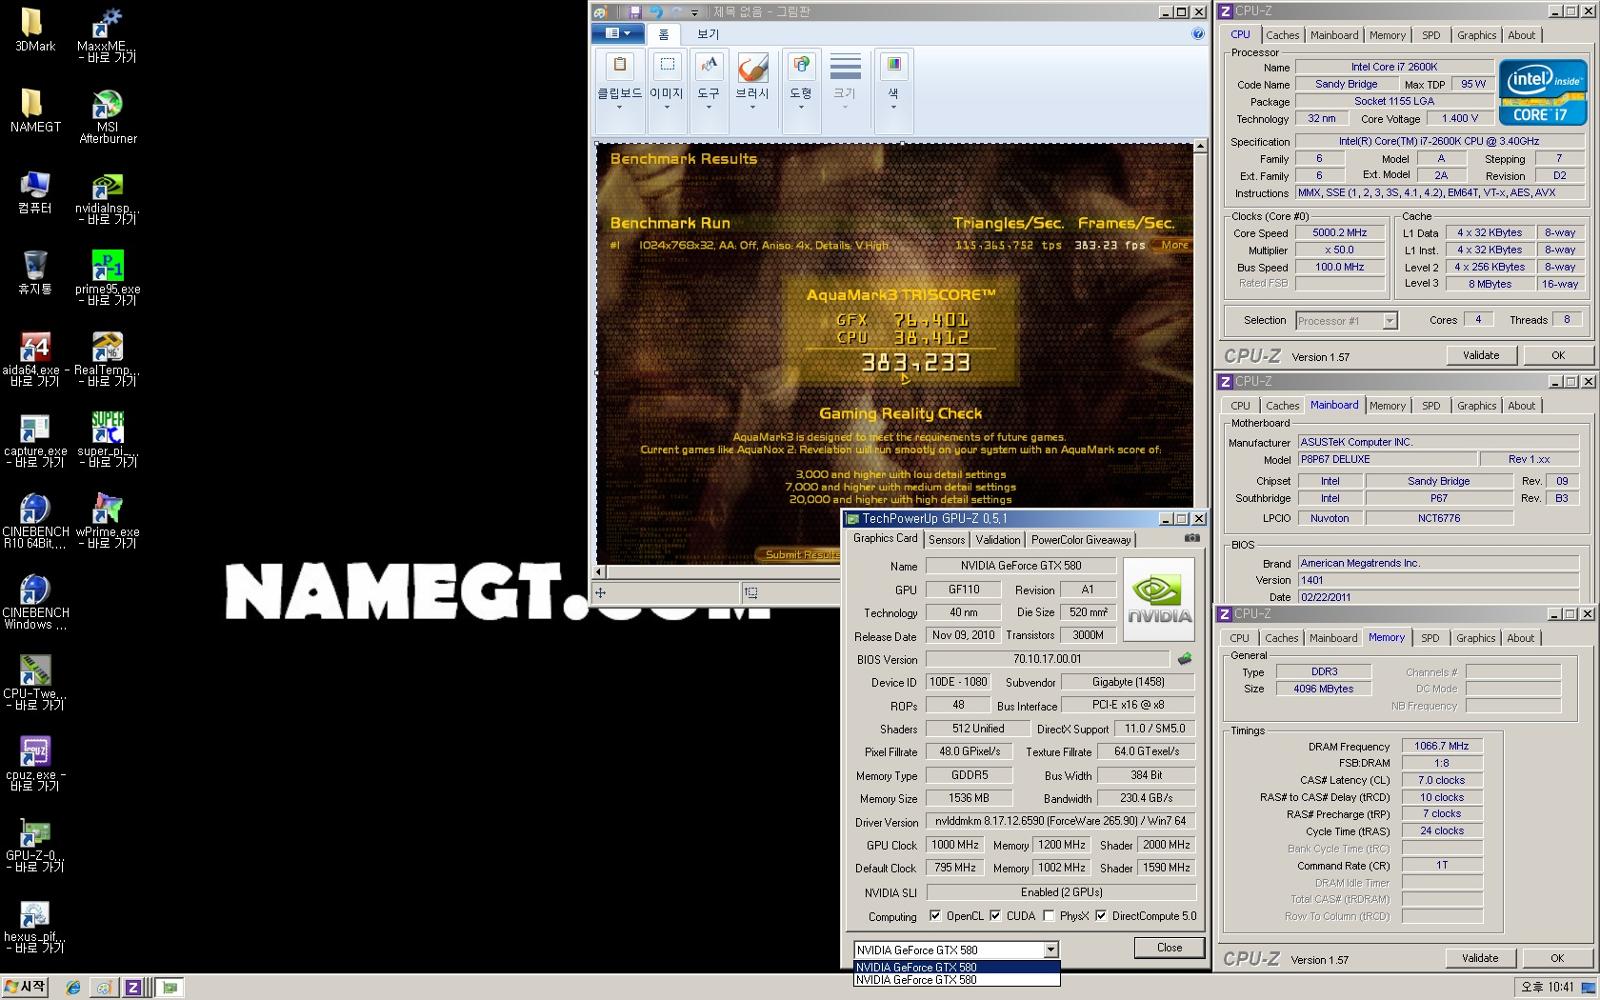Open the hexus_pifast desktop shortcut

[x=34, y=927]
